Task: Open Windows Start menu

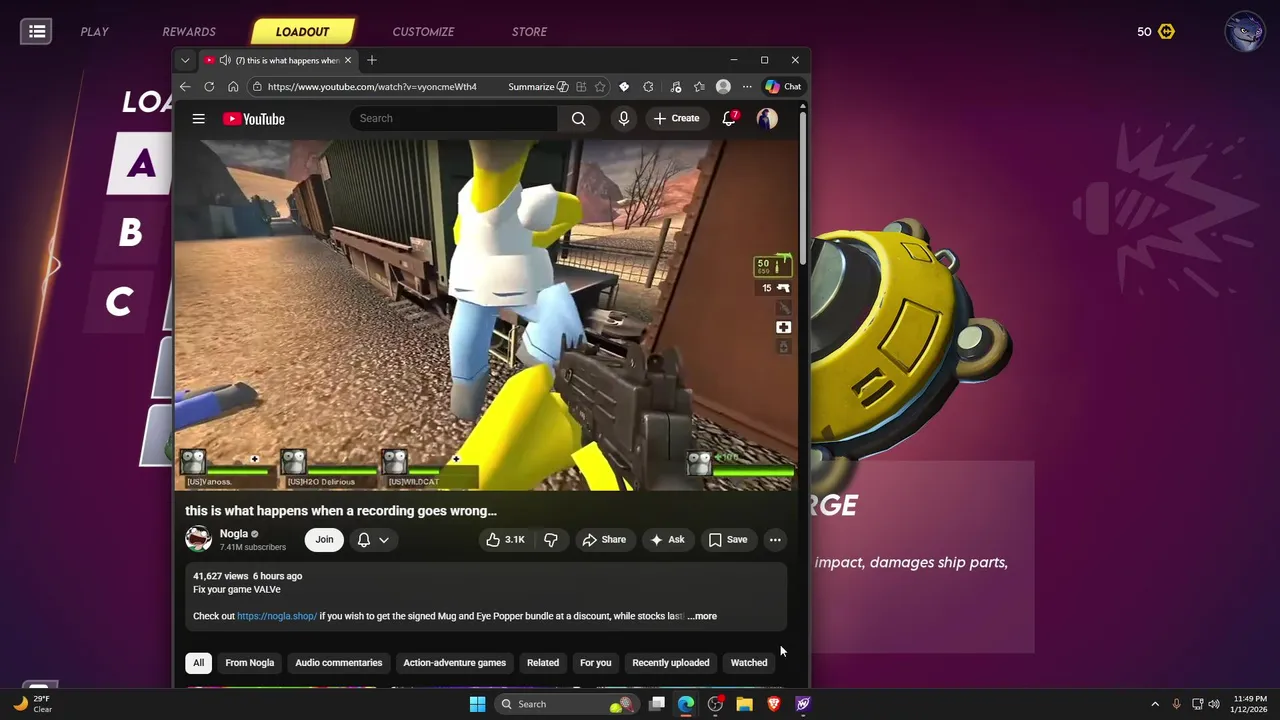Action: tap(477, 704)
